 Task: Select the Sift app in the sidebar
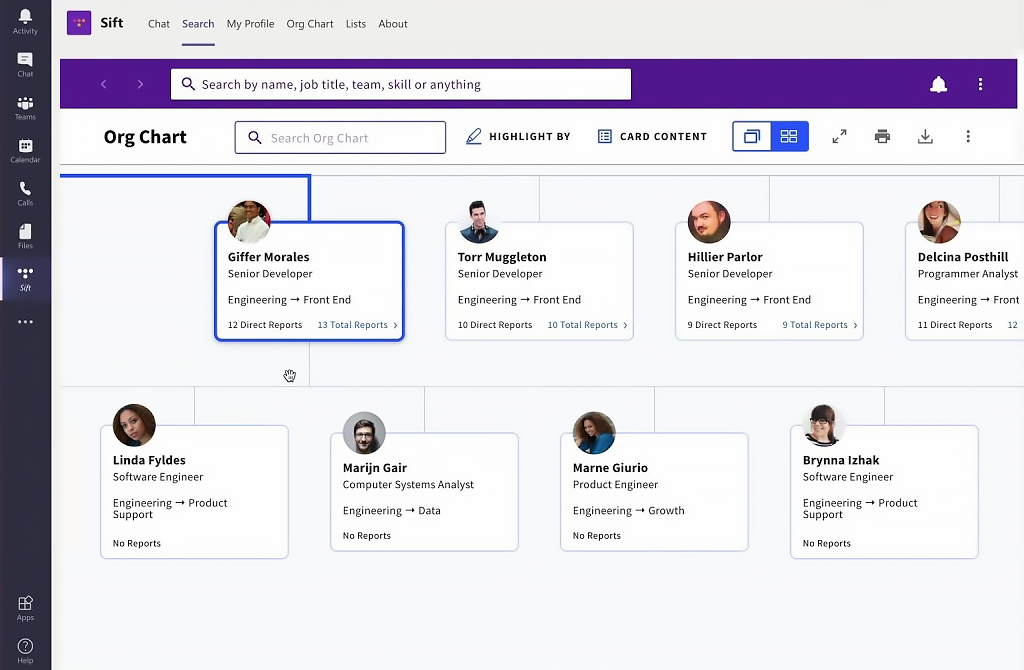pos(25,279)
